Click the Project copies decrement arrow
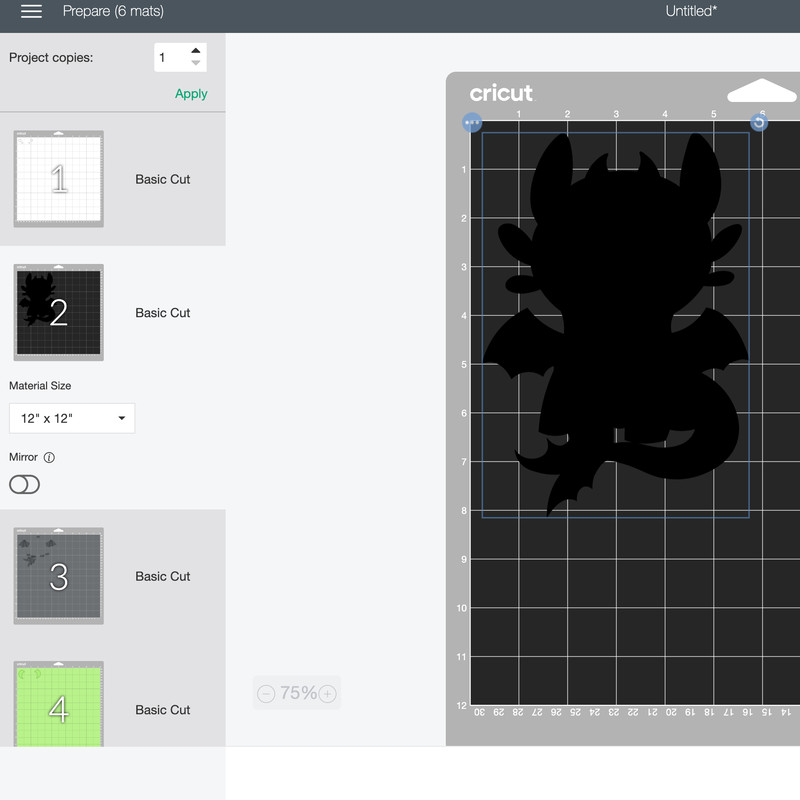This screenshot has height=800, width=800. point(197,63)
